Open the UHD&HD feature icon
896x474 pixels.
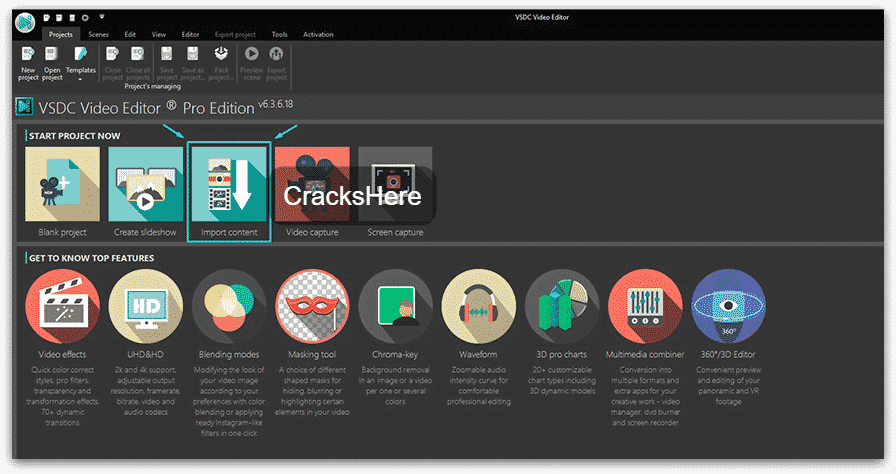click(146, 306)
